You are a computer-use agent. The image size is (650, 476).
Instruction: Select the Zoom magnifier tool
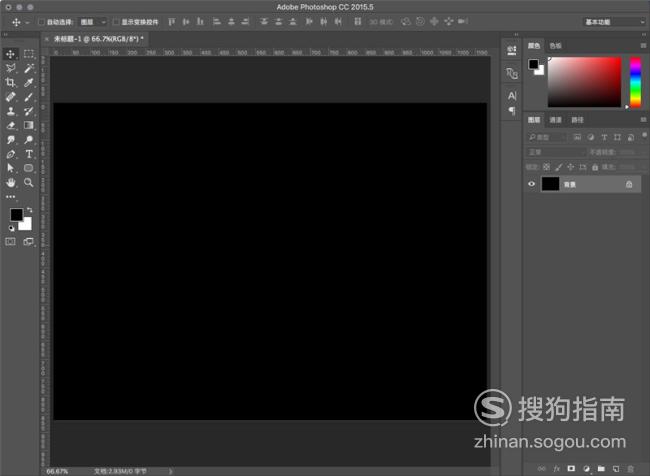(x=29, y=182)
